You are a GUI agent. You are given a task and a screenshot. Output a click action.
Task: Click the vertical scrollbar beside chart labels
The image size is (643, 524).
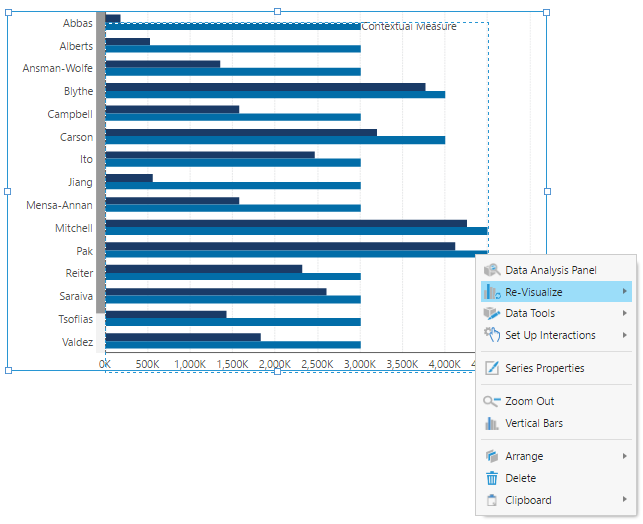click(100, 162)
